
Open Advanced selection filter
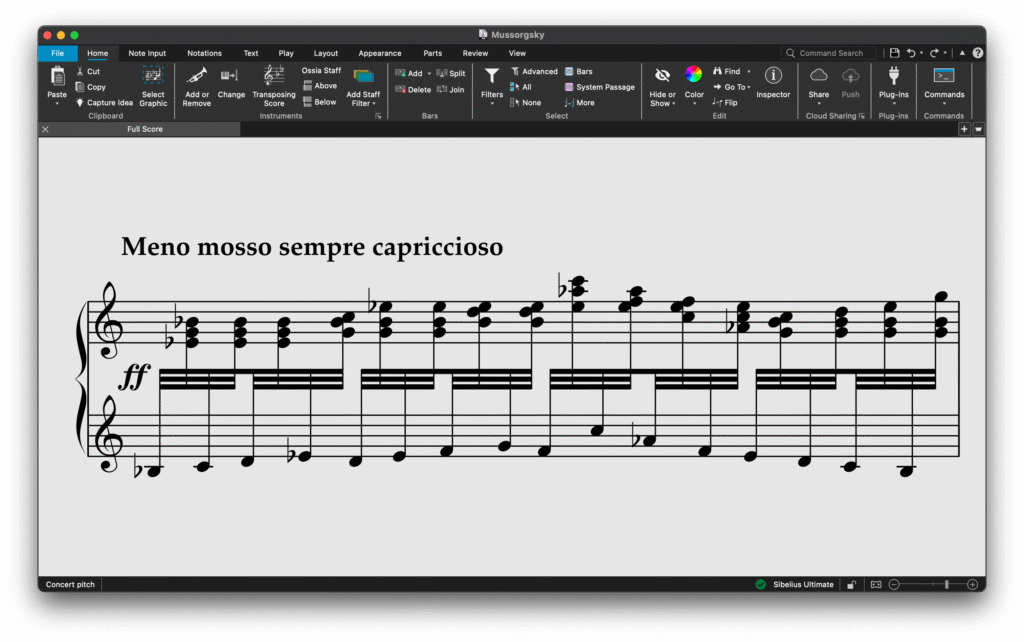click(534, 71)
